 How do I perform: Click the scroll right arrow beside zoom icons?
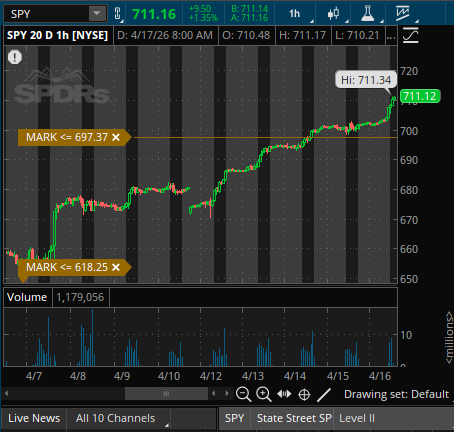pyautogui.click(x=227, y=394)
